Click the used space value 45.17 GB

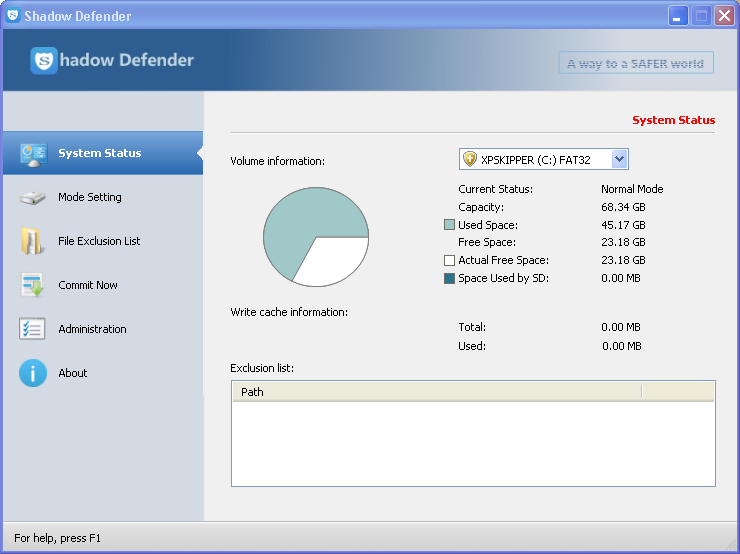(x=623, y=225)
